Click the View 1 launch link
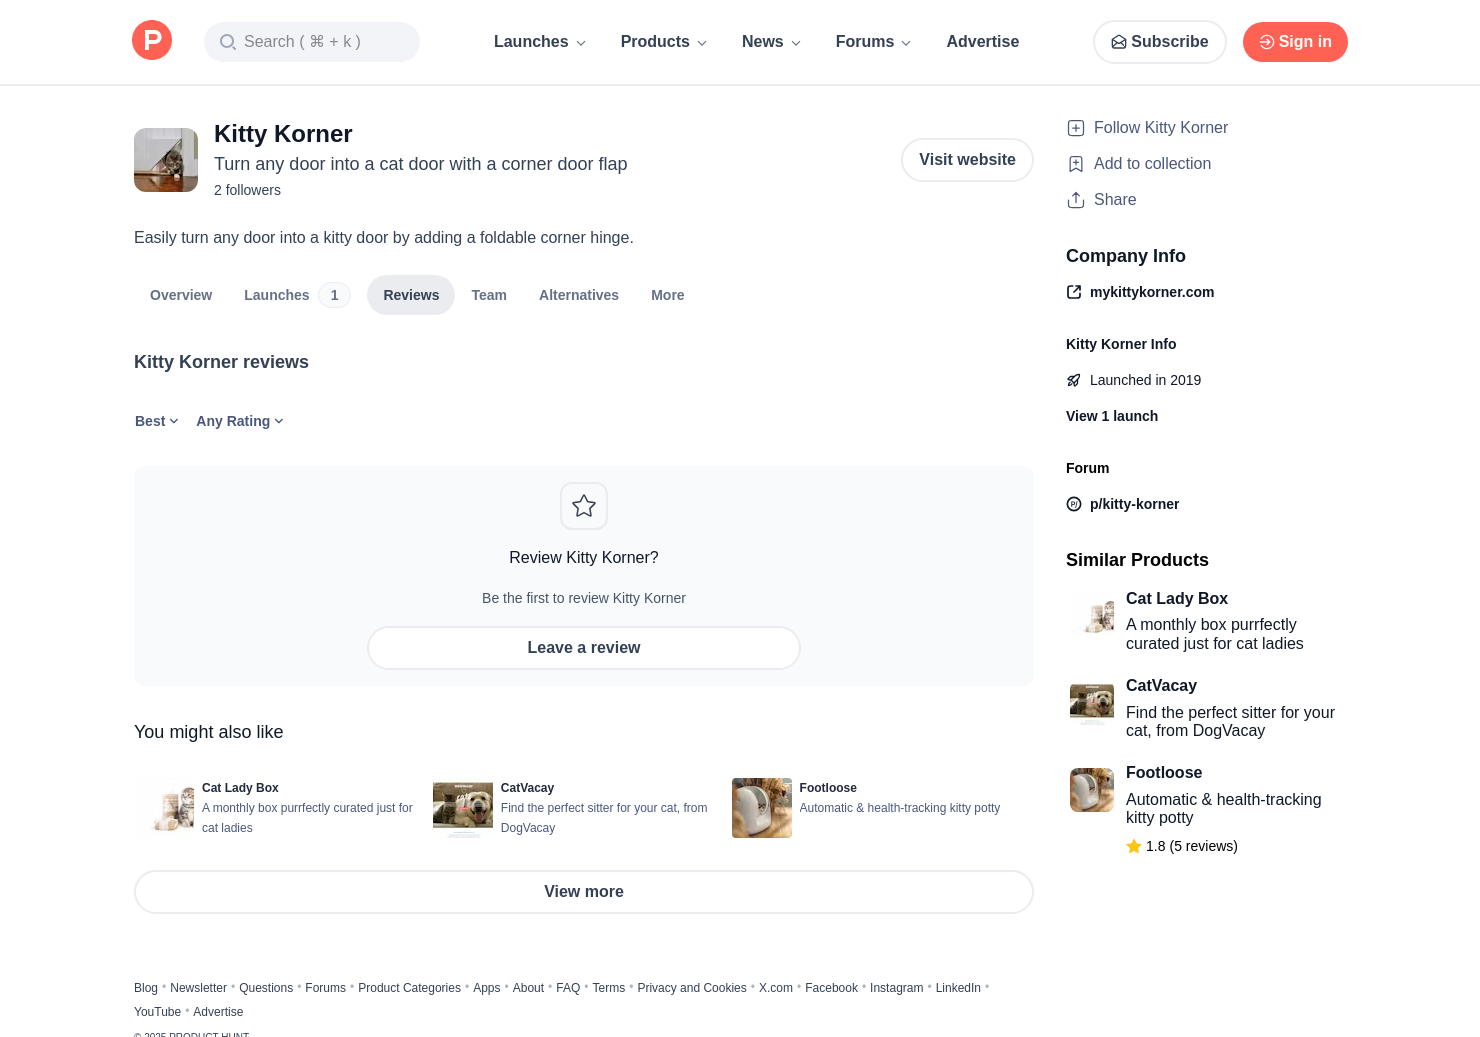The height and width of the screenshot is (1037, 1480). click(1112, 416)
